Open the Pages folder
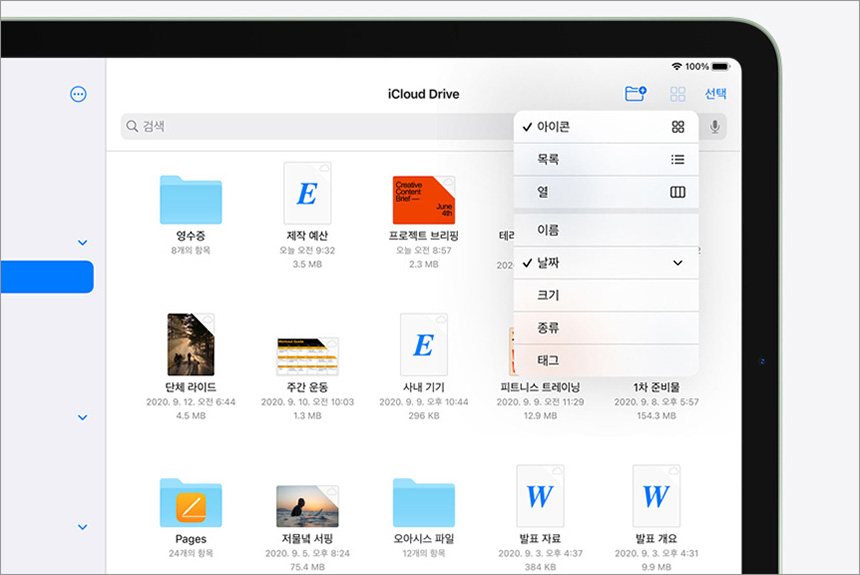The height and width of the screenshot is (575, 860). click(x=191, y=503)
